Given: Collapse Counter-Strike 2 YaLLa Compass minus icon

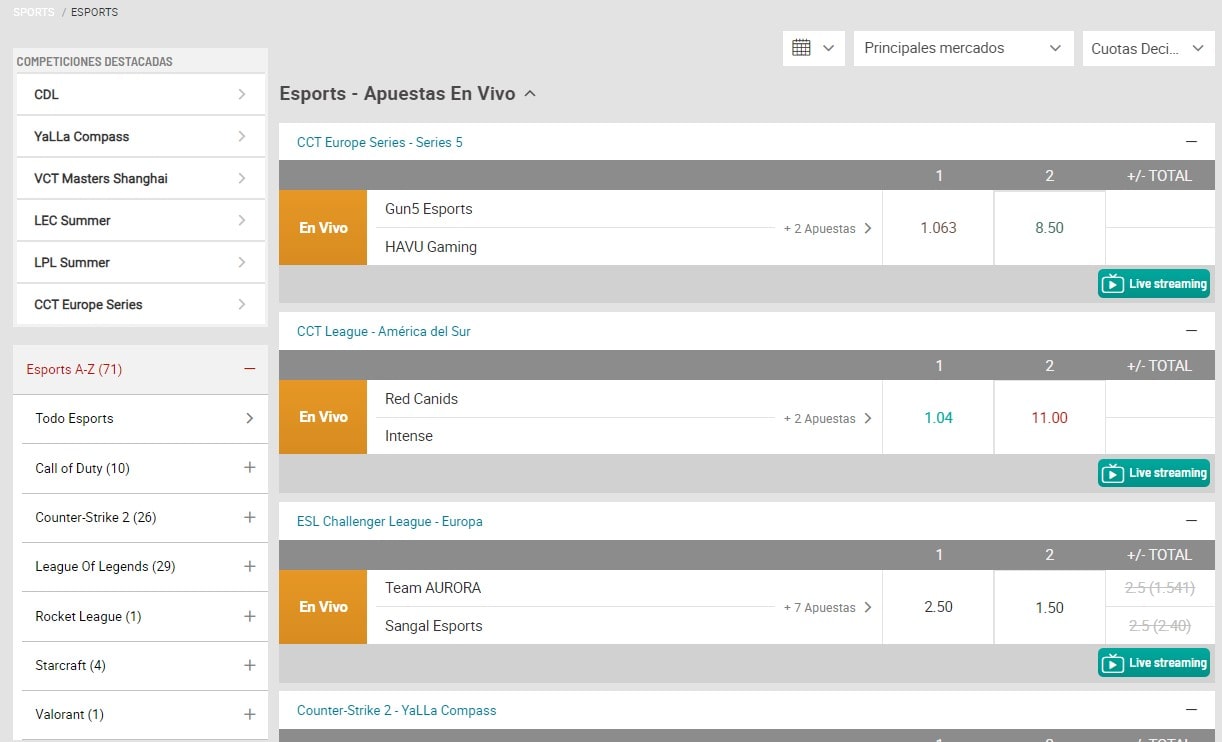Looking at the screenshot, I should pyautogui.click(x=1191, y=710).
